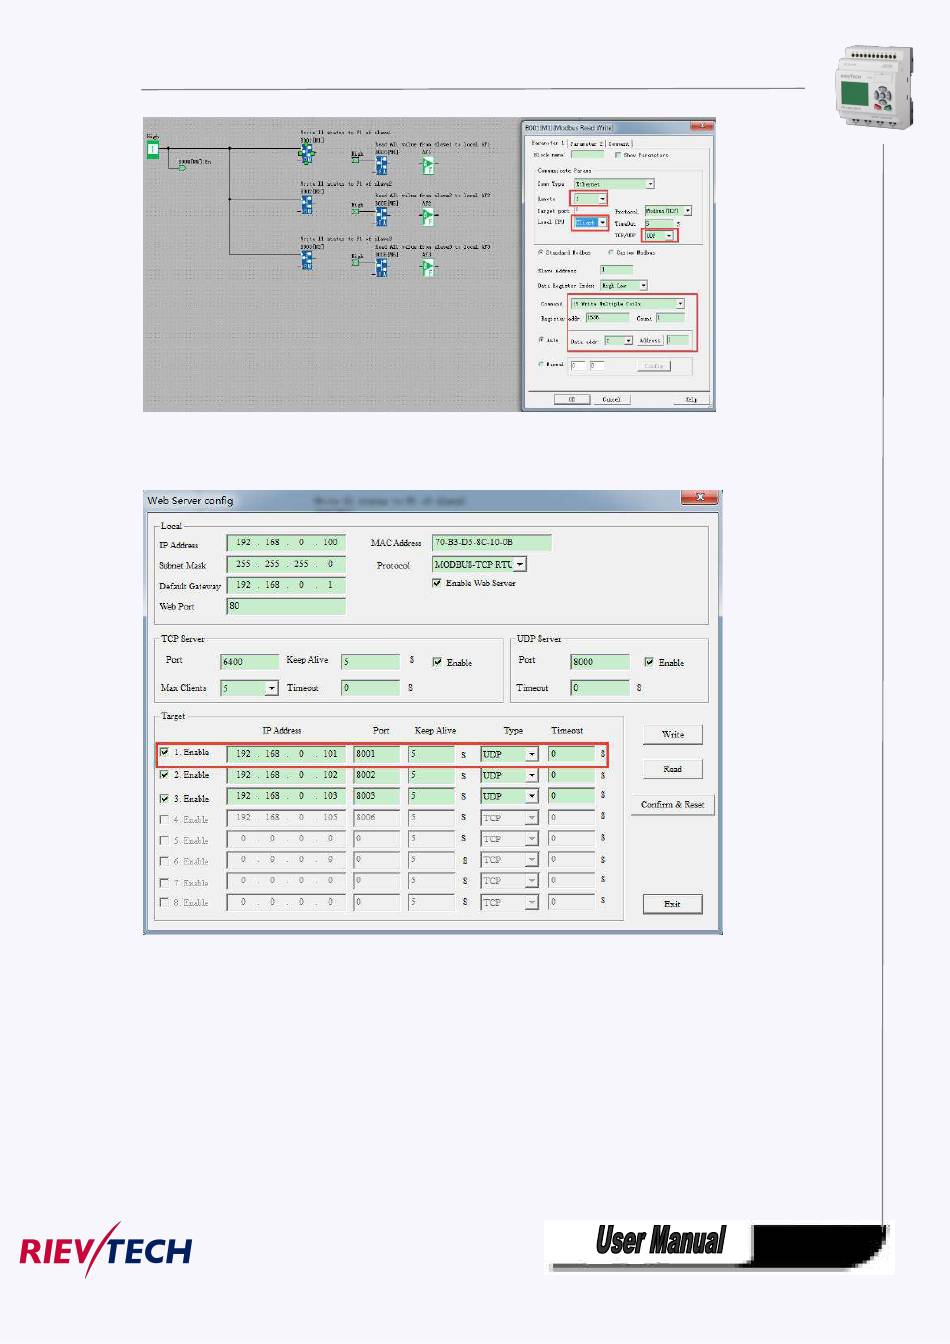This screenshot has height=1344, width=950.
Task: Click the Read button in Web Server config
Action: [673, 769]
